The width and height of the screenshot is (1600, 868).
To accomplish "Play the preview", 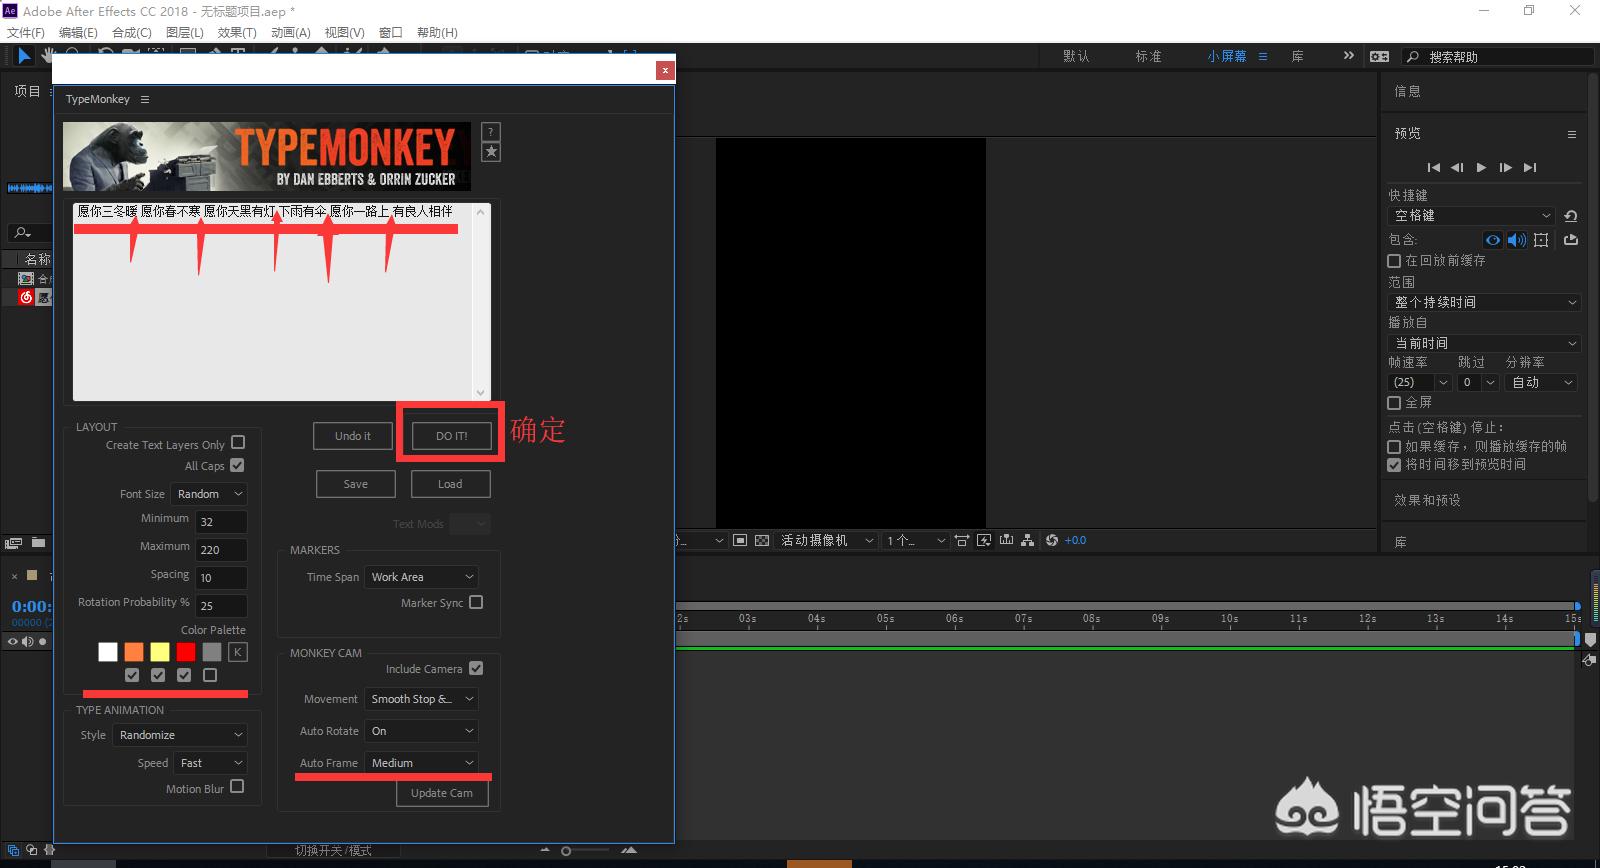I will pos(1481,168).
